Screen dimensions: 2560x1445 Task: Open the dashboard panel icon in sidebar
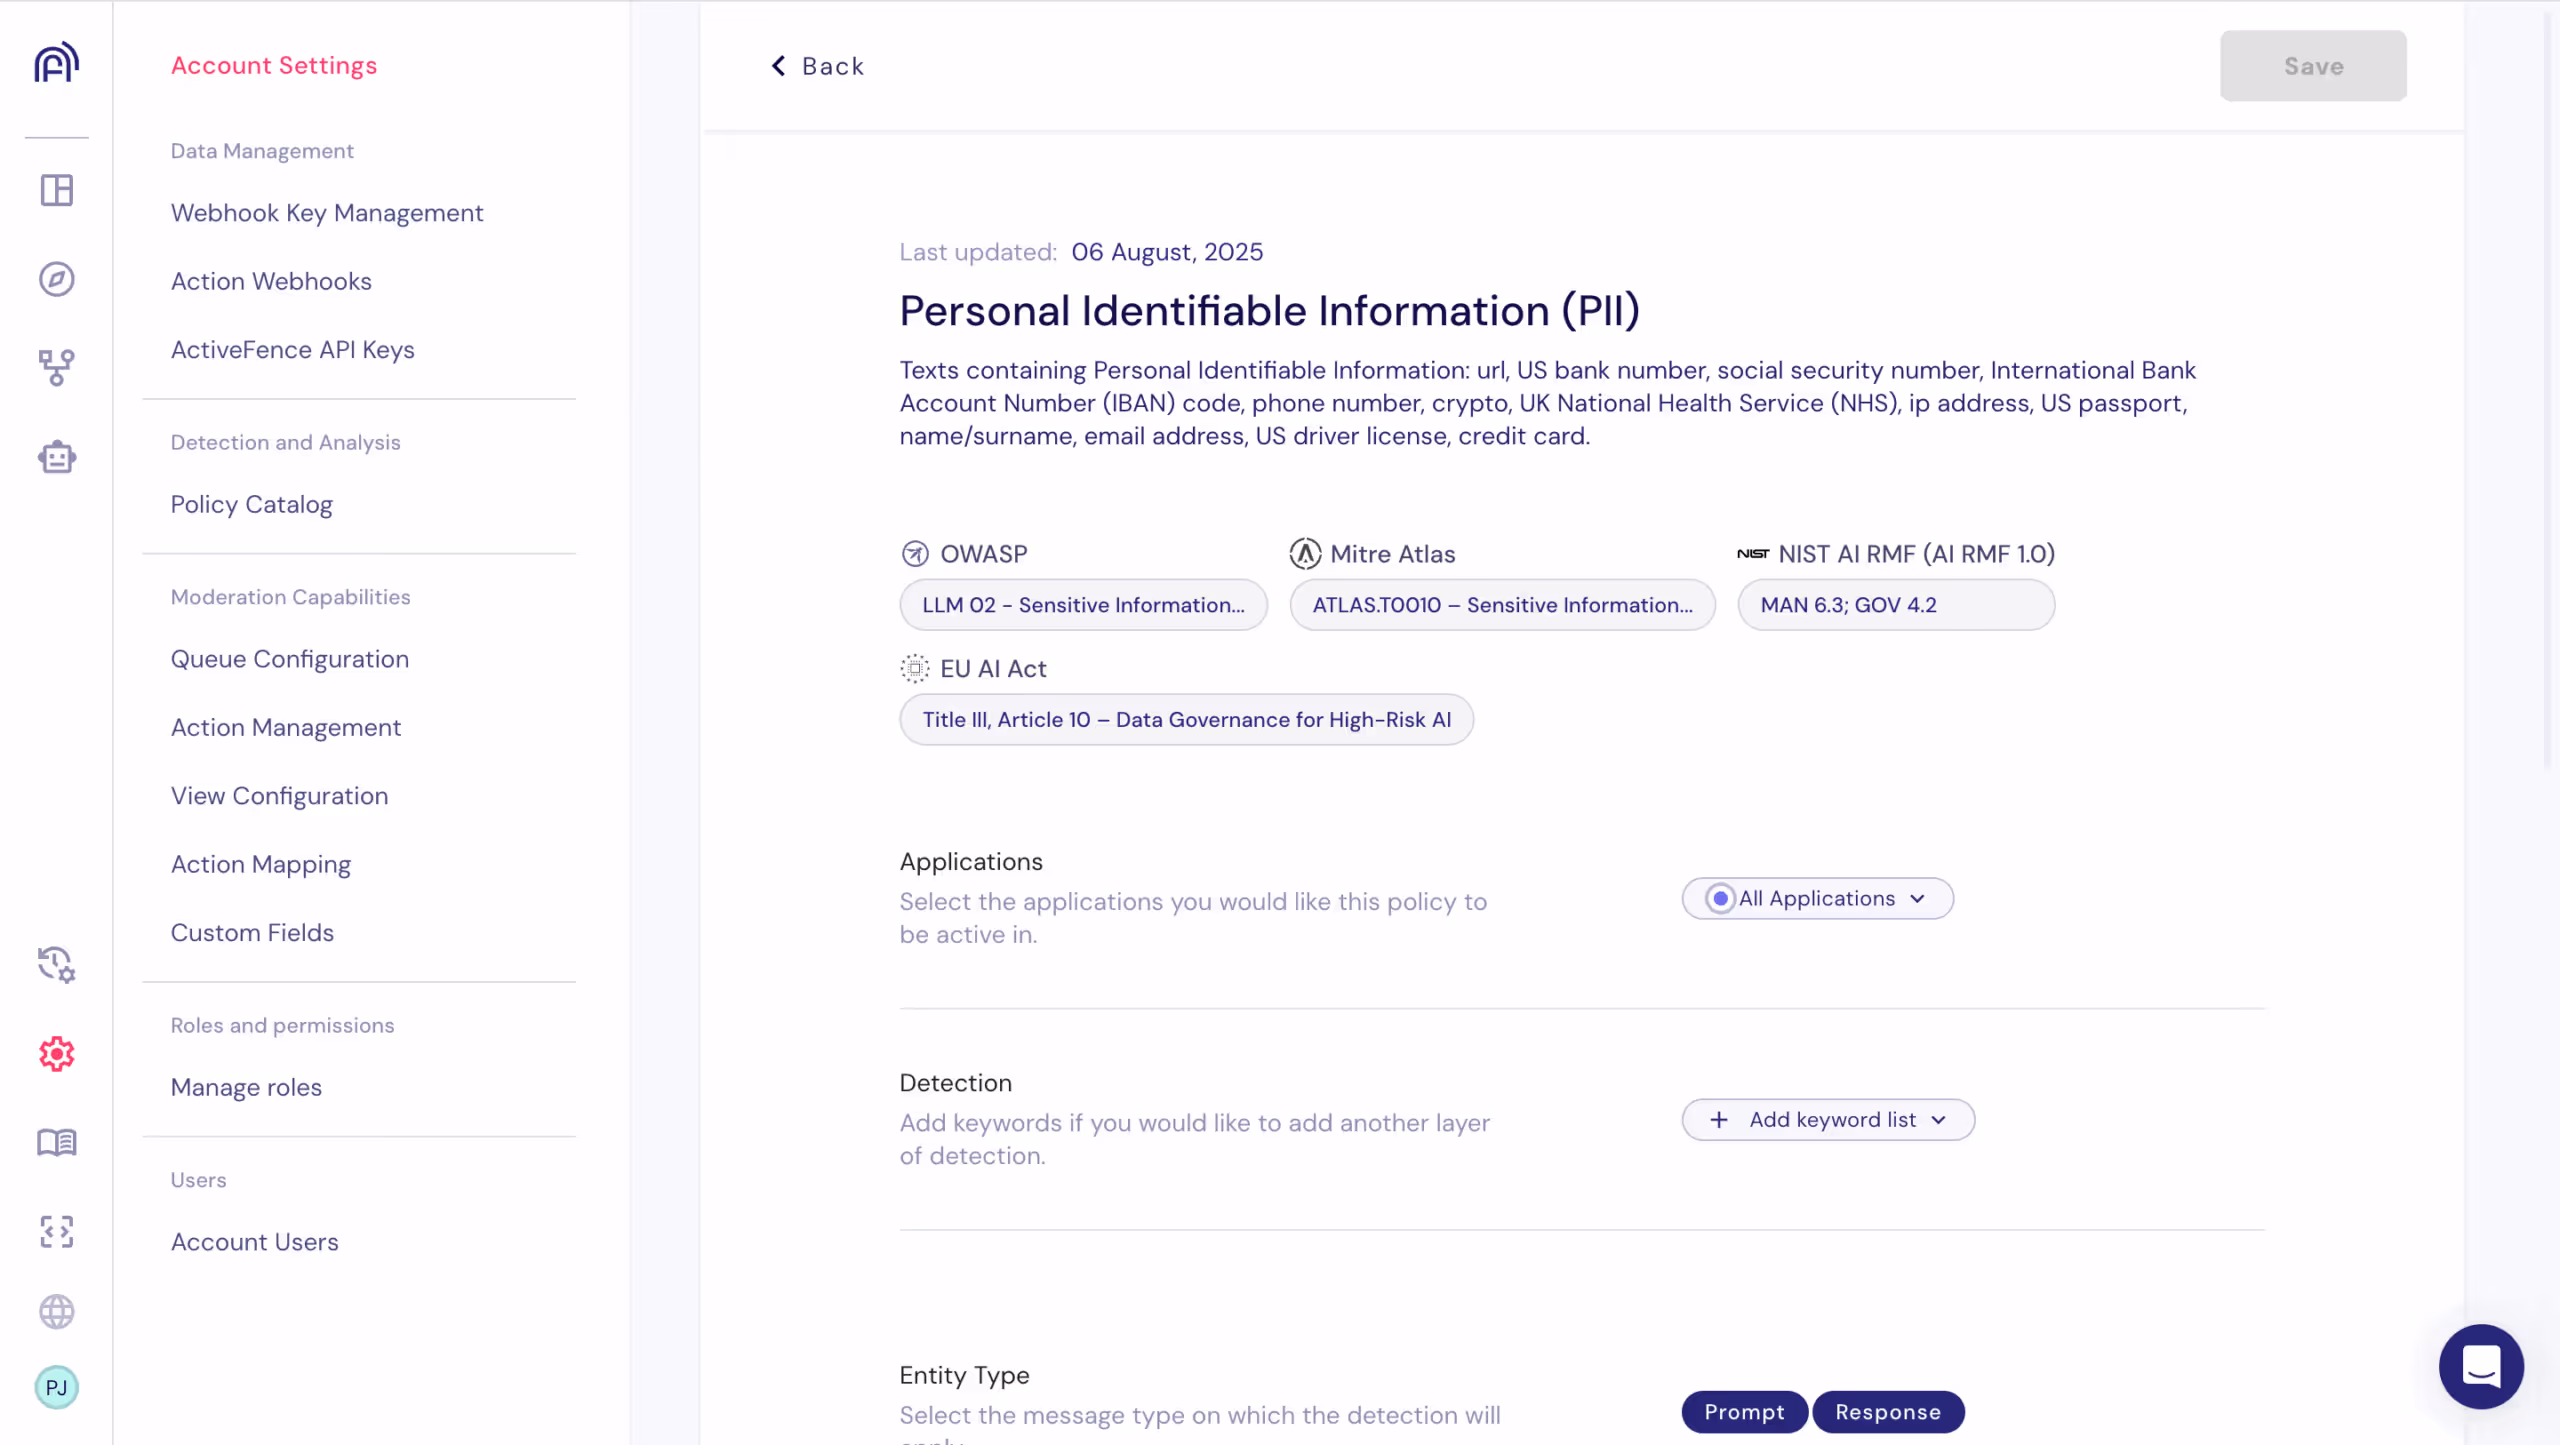click(x=56, y=190)
